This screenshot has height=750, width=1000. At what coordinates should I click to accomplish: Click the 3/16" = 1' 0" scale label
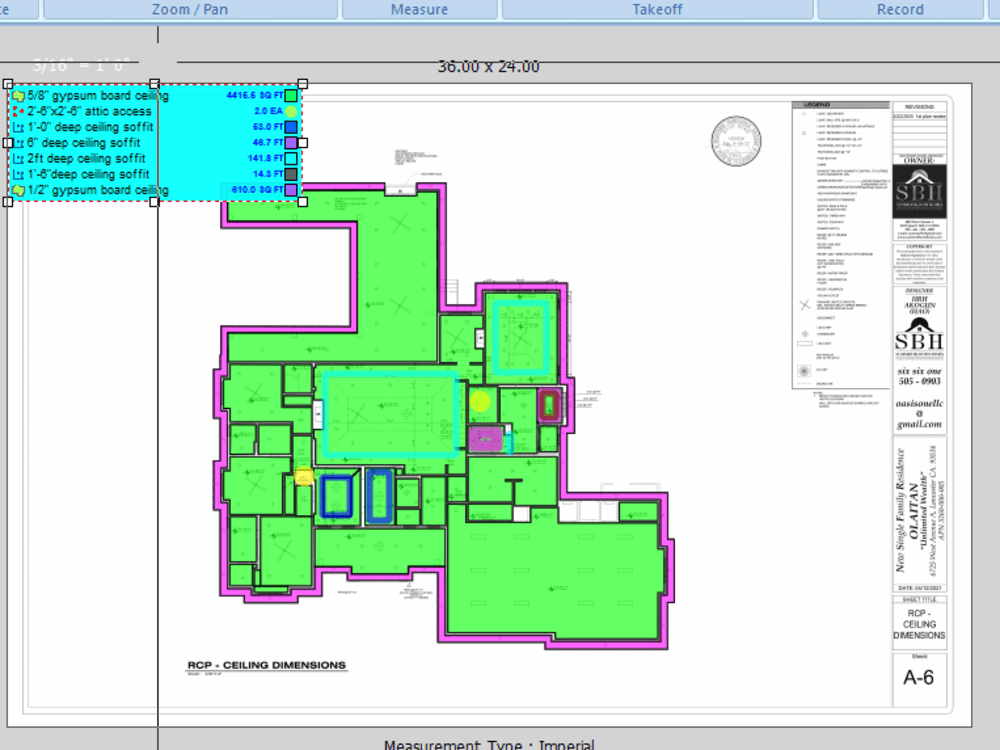[x=81, y=65]
